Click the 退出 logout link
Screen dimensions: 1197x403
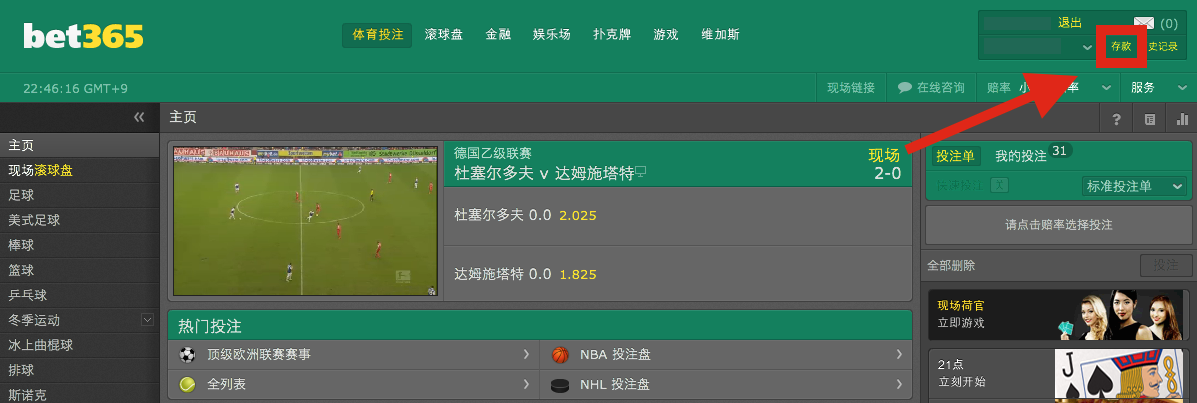tap(1070, 23)
